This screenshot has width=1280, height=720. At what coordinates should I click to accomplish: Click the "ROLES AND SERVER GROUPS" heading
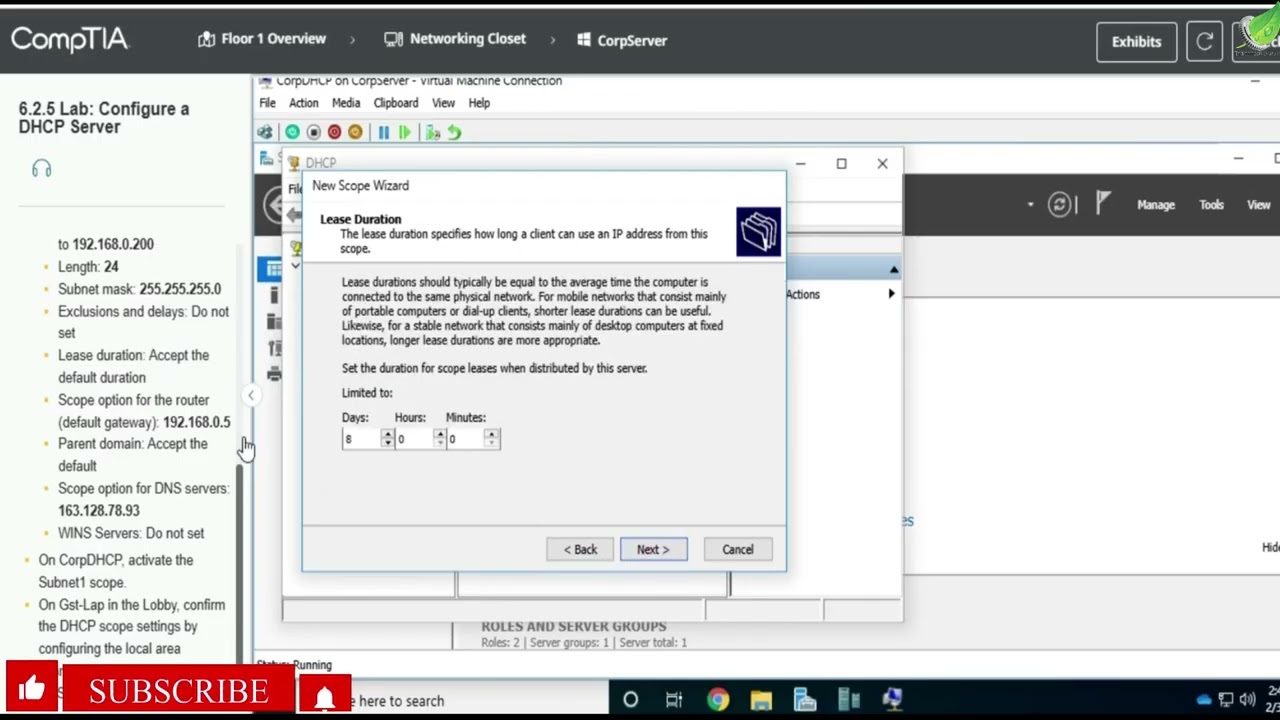point(574,626)
